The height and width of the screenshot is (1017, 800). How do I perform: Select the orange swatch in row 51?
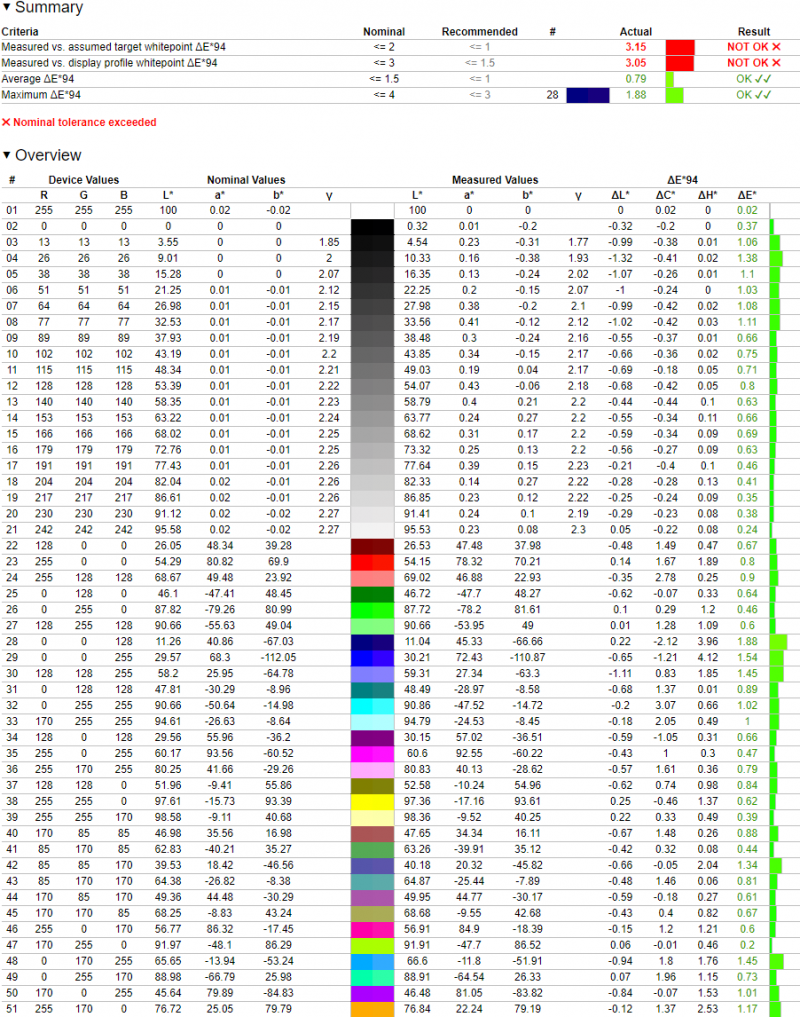click(372, 1009)
